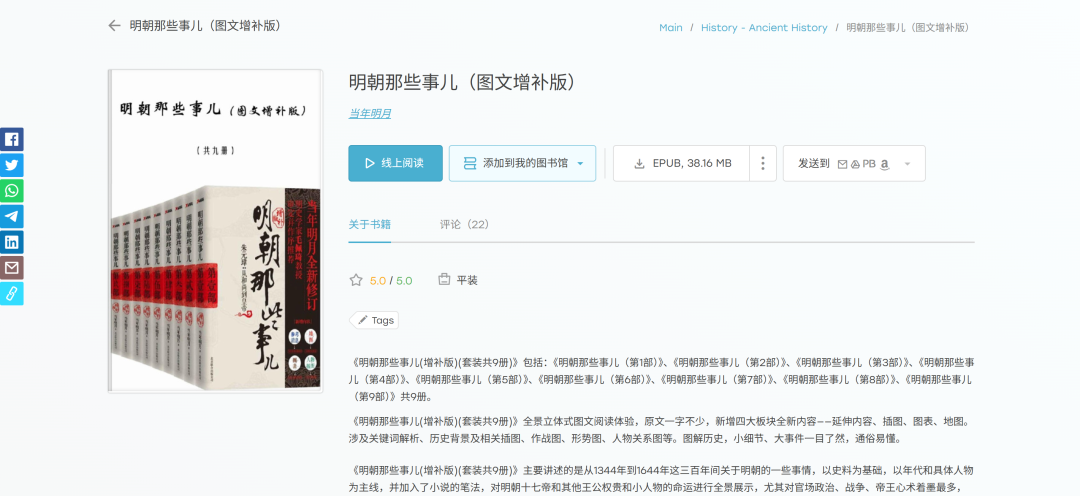Viewport: 1080px width, 496px height.
Task: Expand the 添加到我的图书馆 dropdown
Action: tap(580, 164)
